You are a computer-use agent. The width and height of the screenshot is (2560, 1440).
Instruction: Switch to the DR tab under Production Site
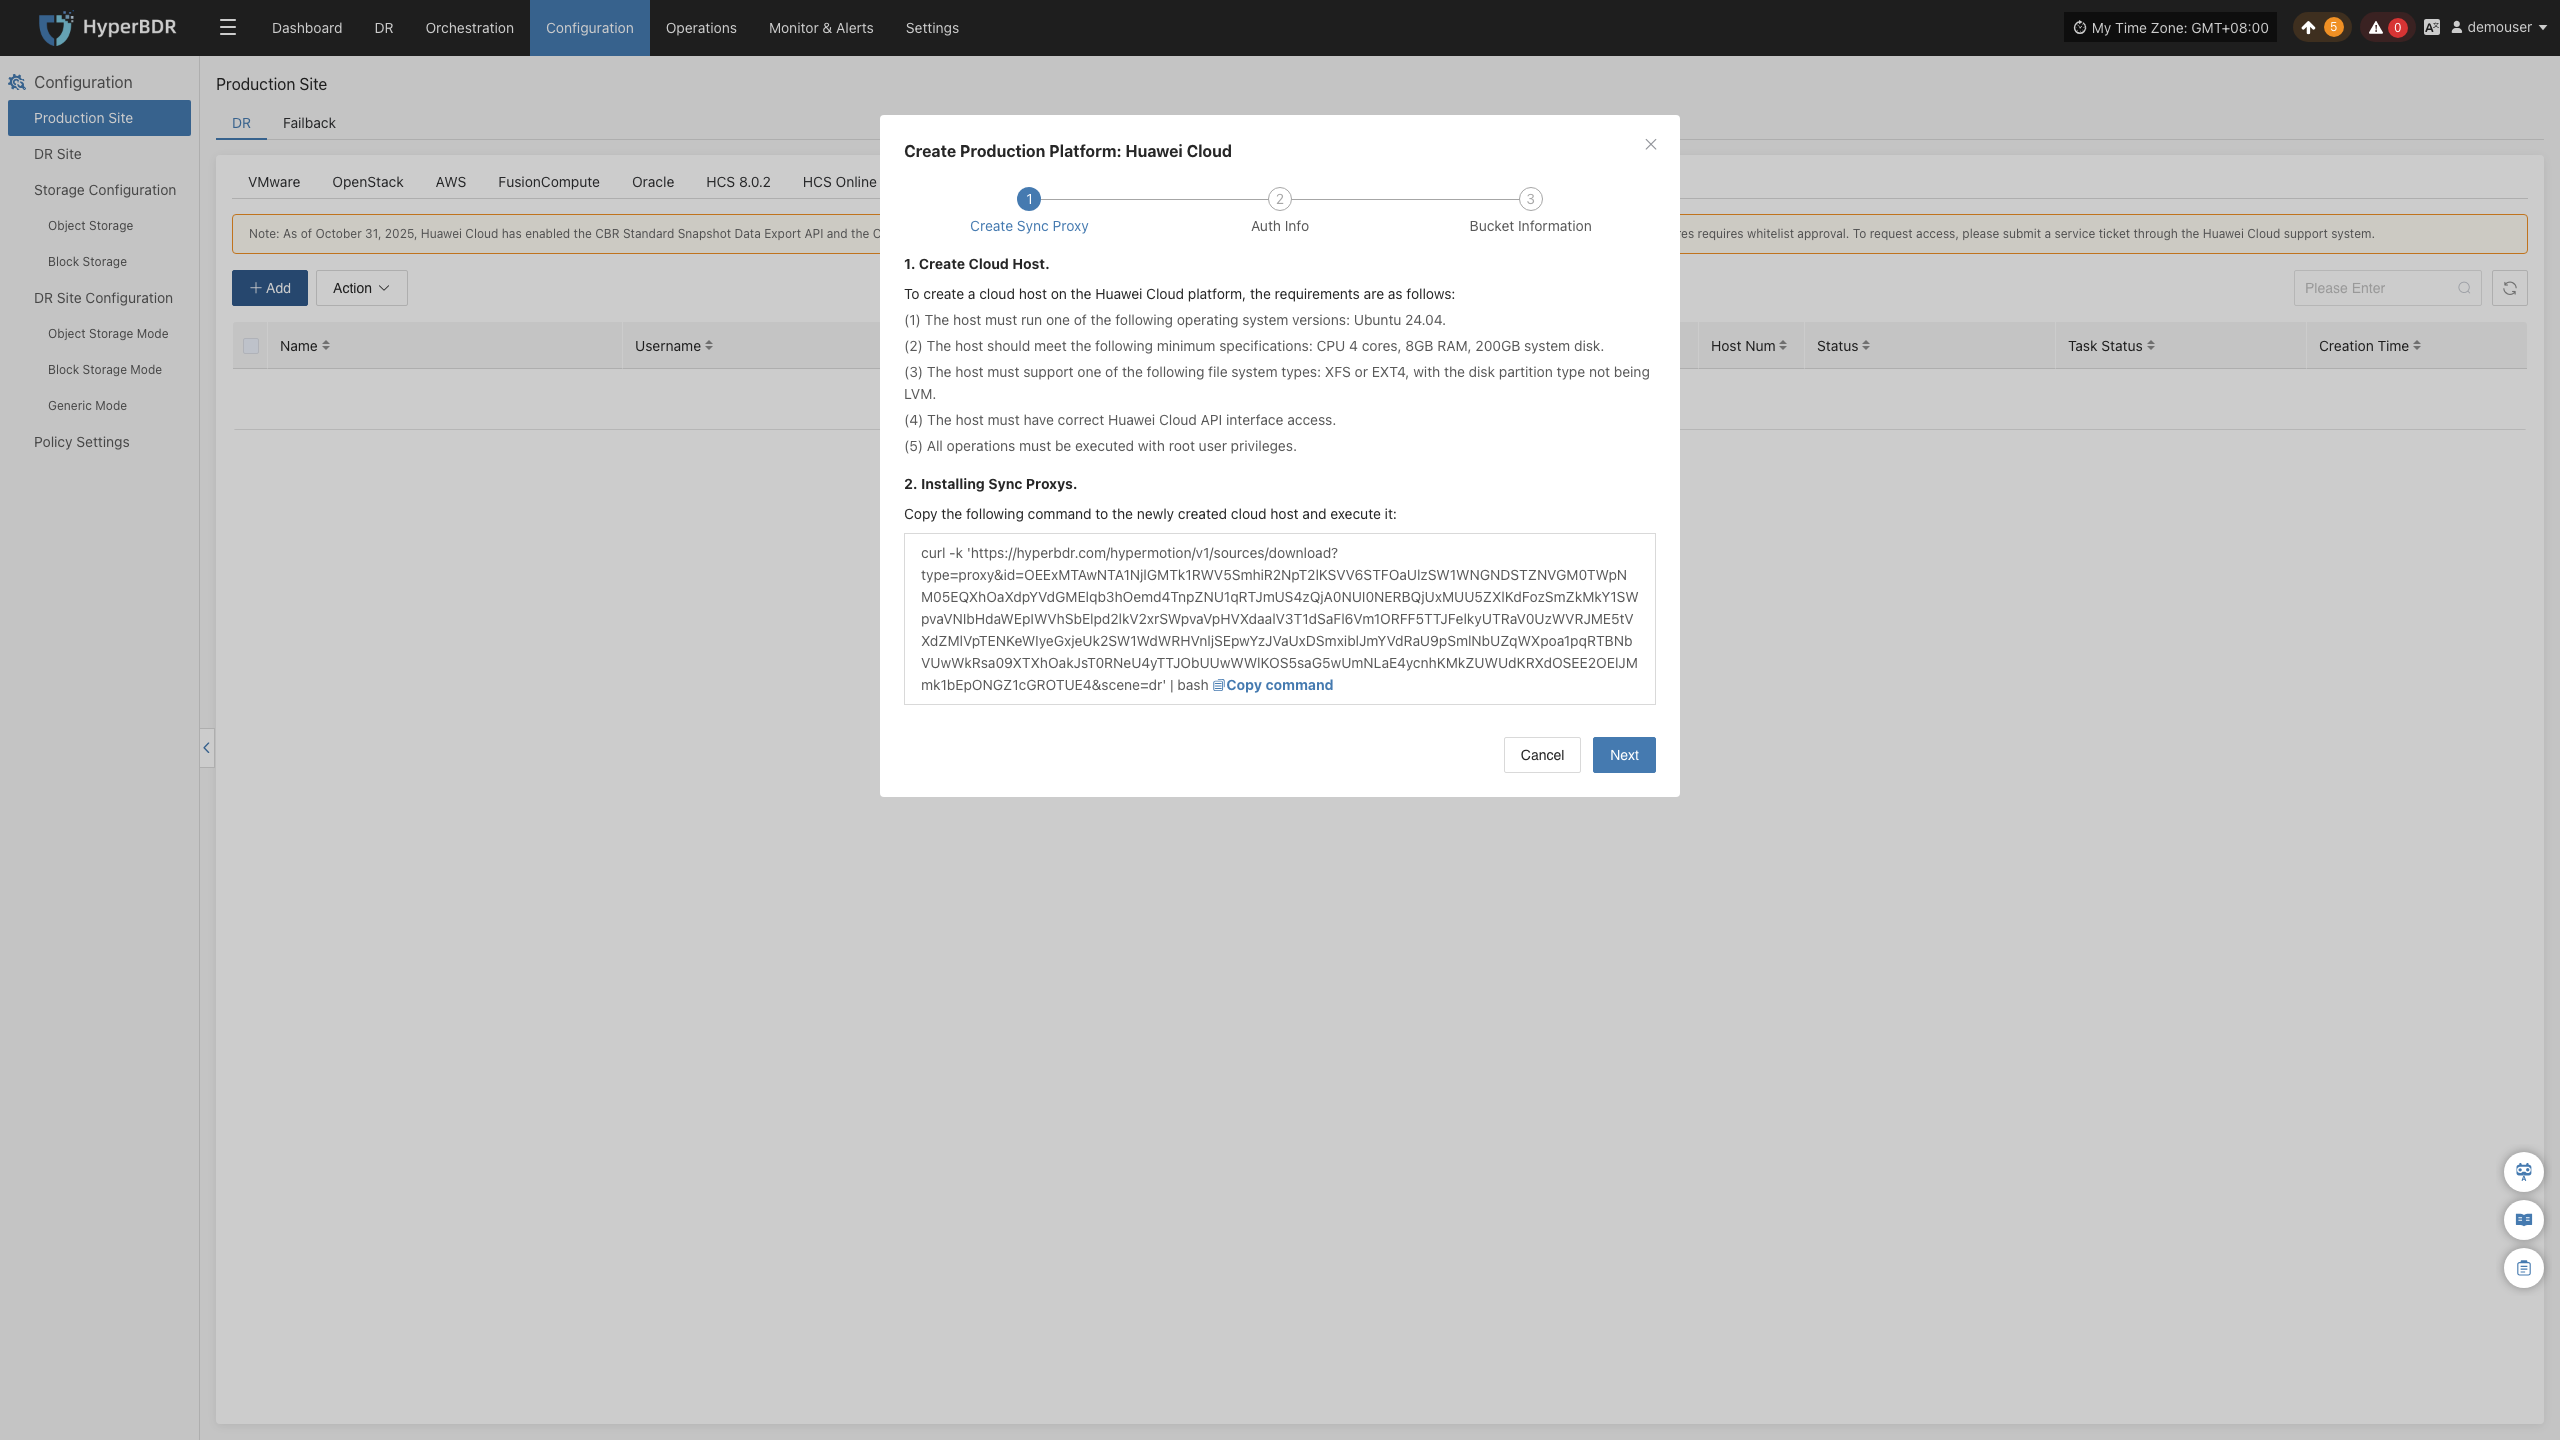pyautogui.click(x=242, y=123)
